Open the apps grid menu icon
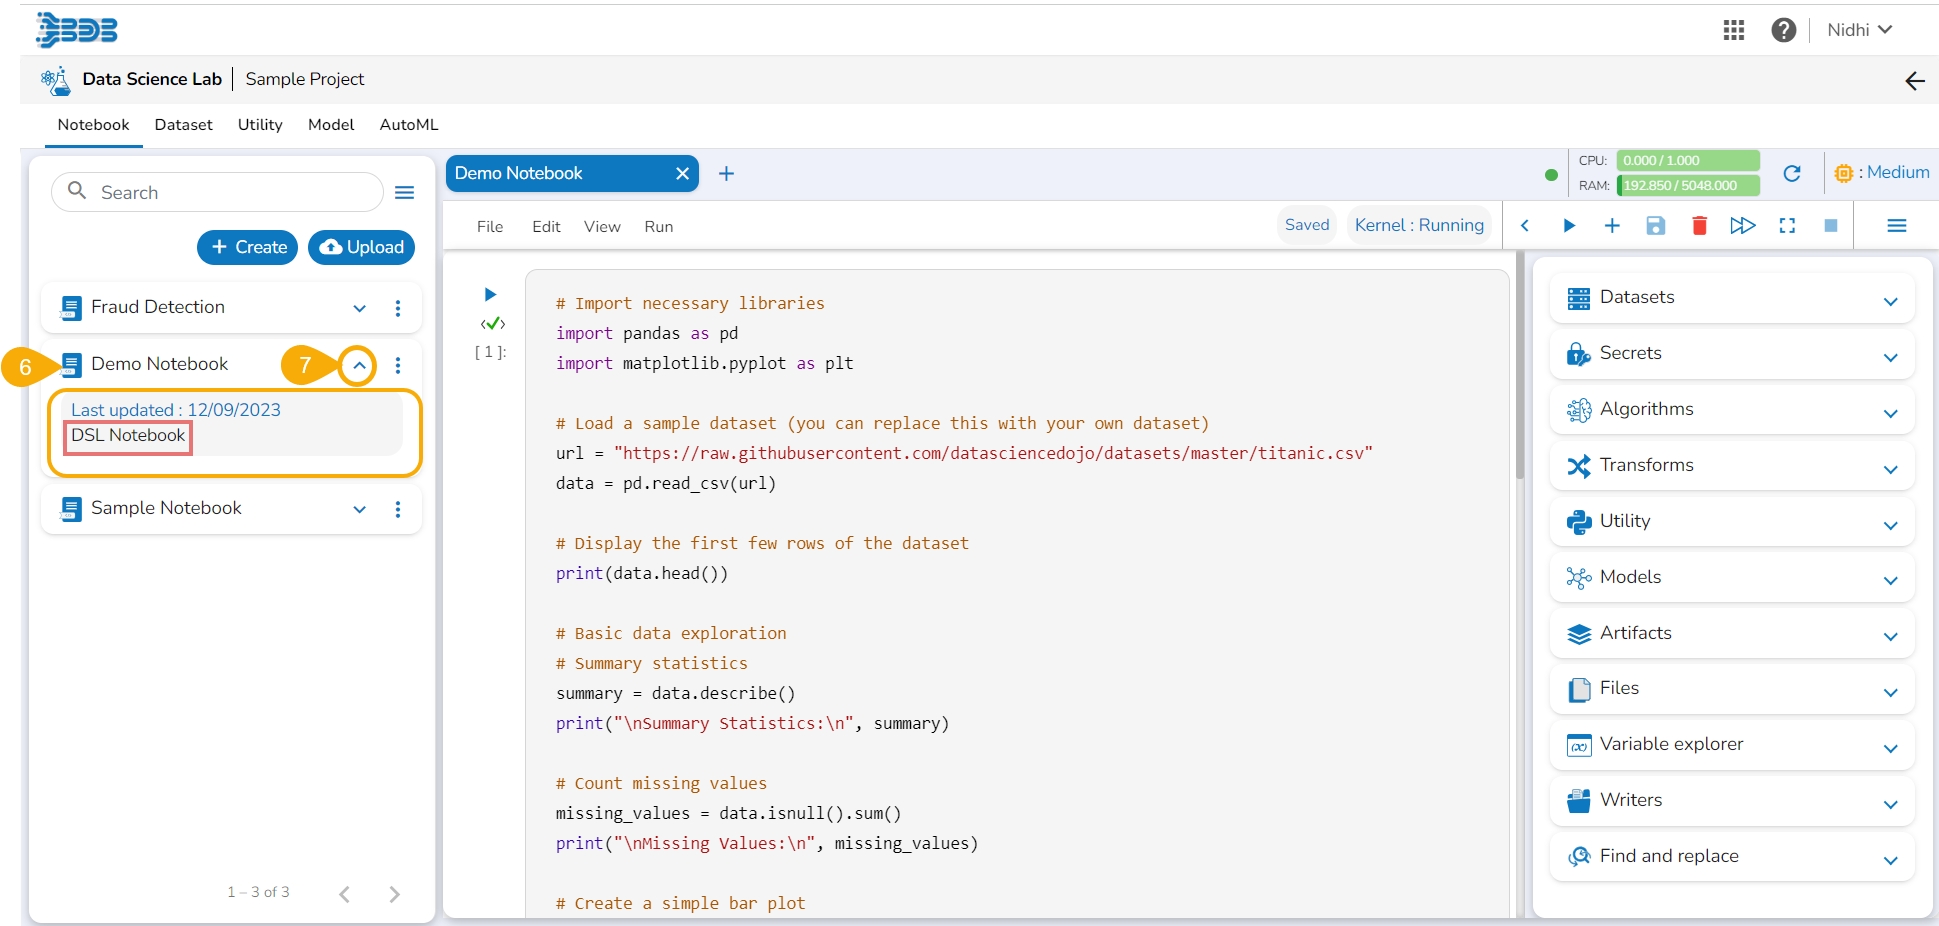Image resolution: width=1939 pixels, height=926 pixels. (1734, 30)
